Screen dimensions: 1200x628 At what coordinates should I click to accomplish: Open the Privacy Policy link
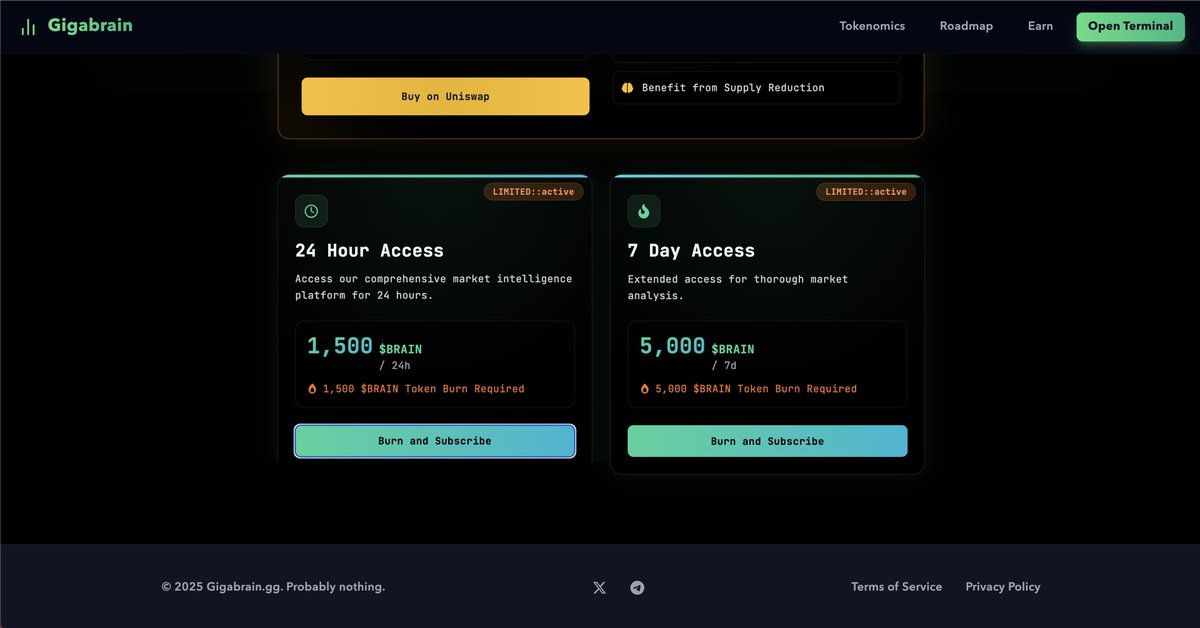[1003, 587]
